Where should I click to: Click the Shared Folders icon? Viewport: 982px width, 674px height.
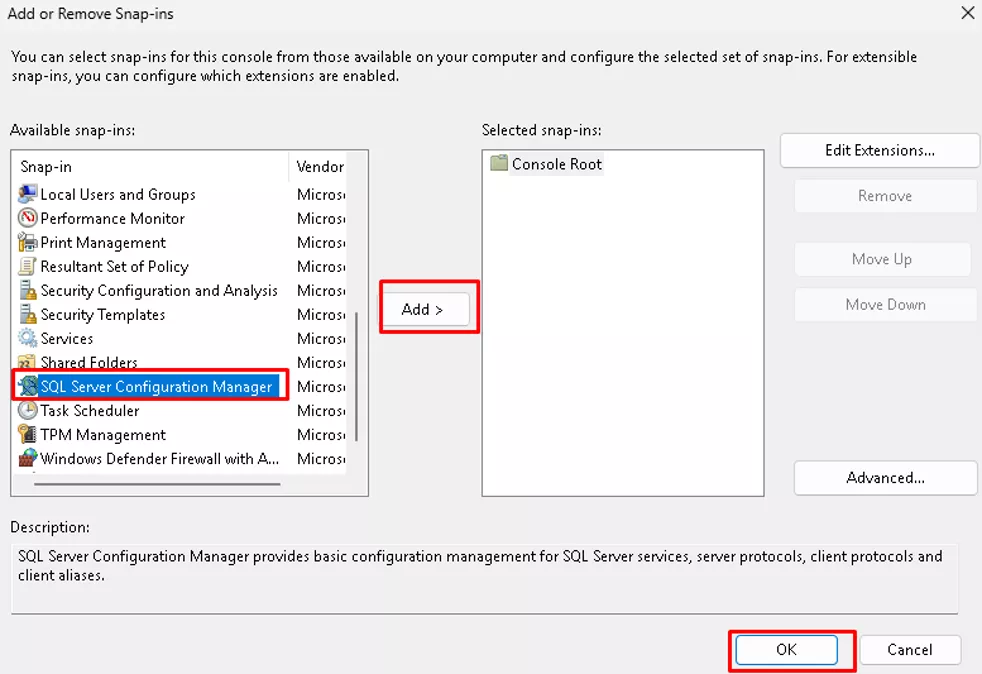(x=28, y=362)
